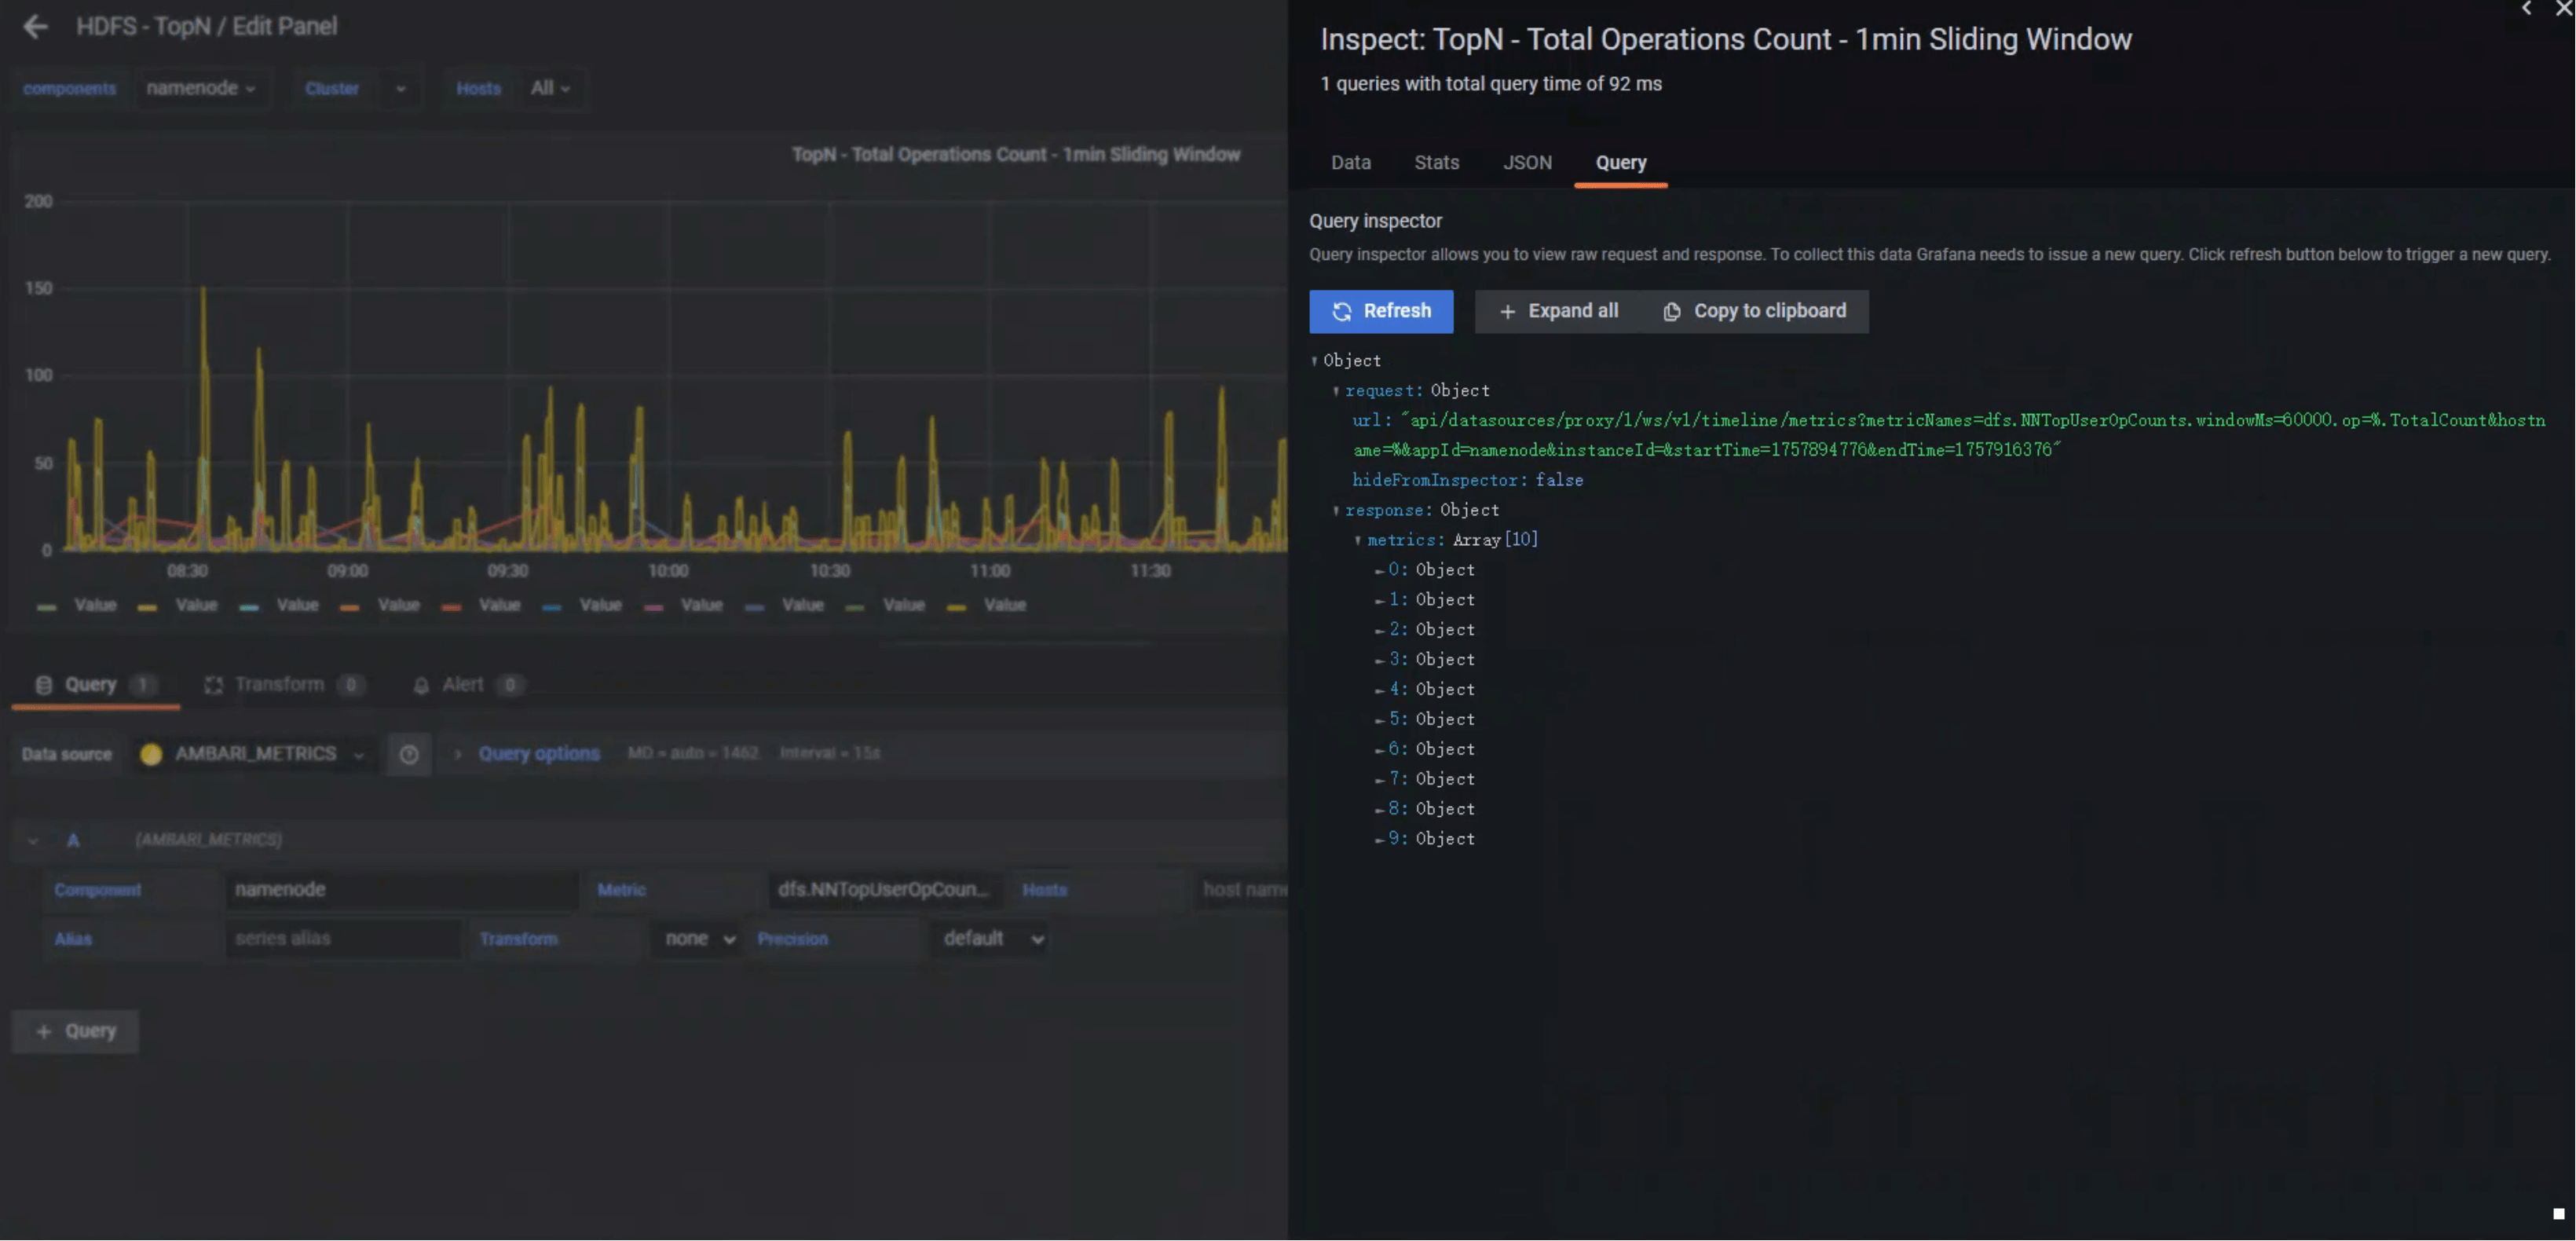Click the Refresh button's circular arrows icon
Screen dimensions: 2576x1241
(1342, 312)
